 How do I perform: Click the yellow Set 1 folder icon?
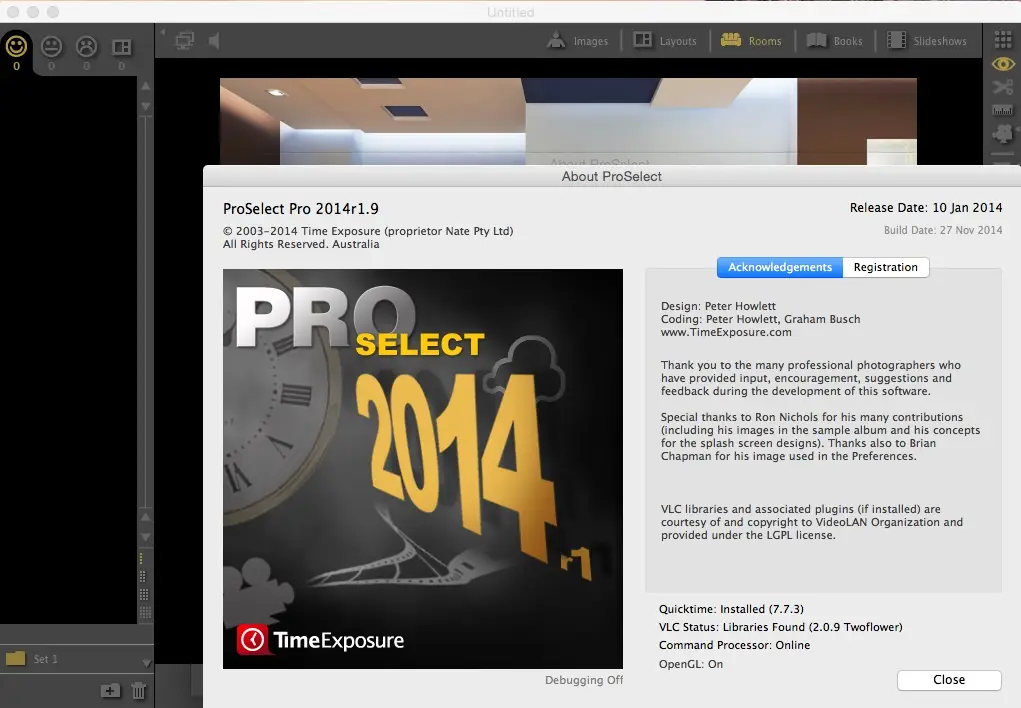tap(15, 658)
